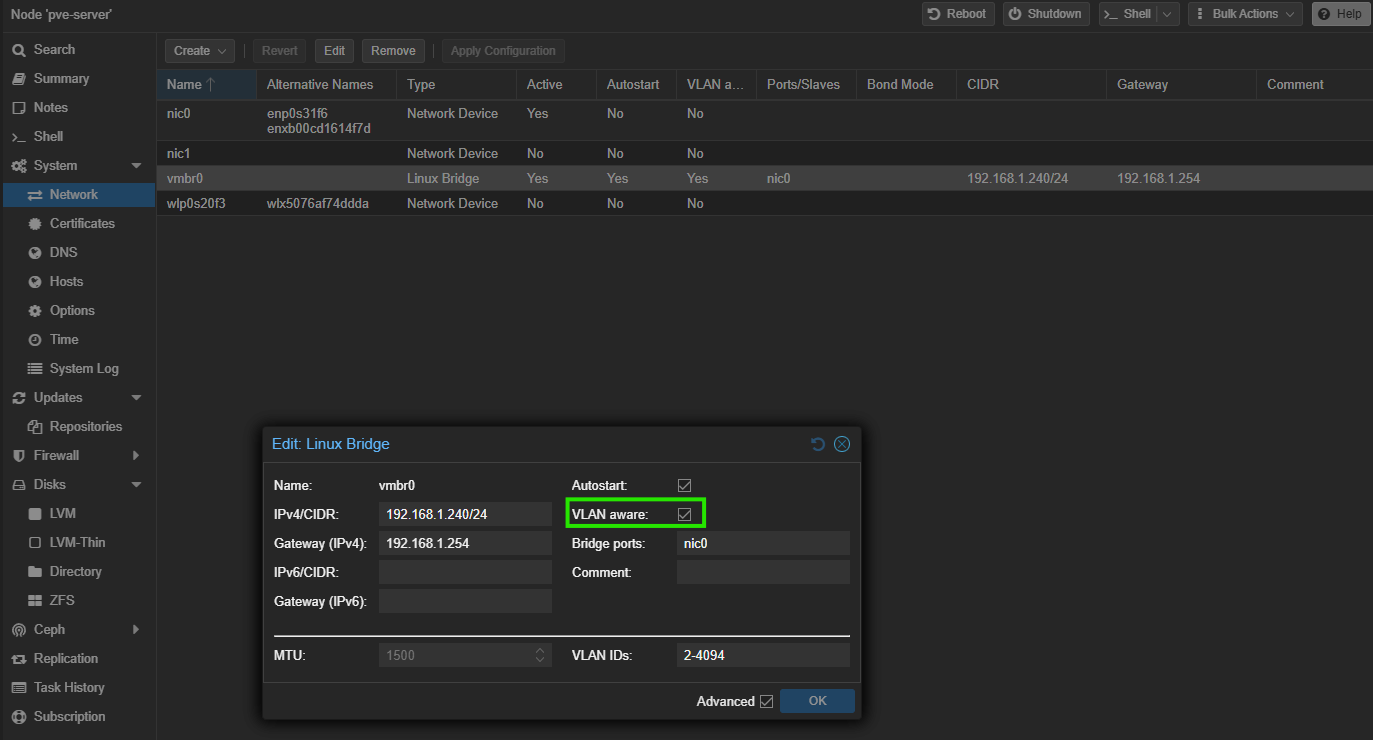
Task: Click the reset icon in Edit dialog header
Action: [818, 444]
